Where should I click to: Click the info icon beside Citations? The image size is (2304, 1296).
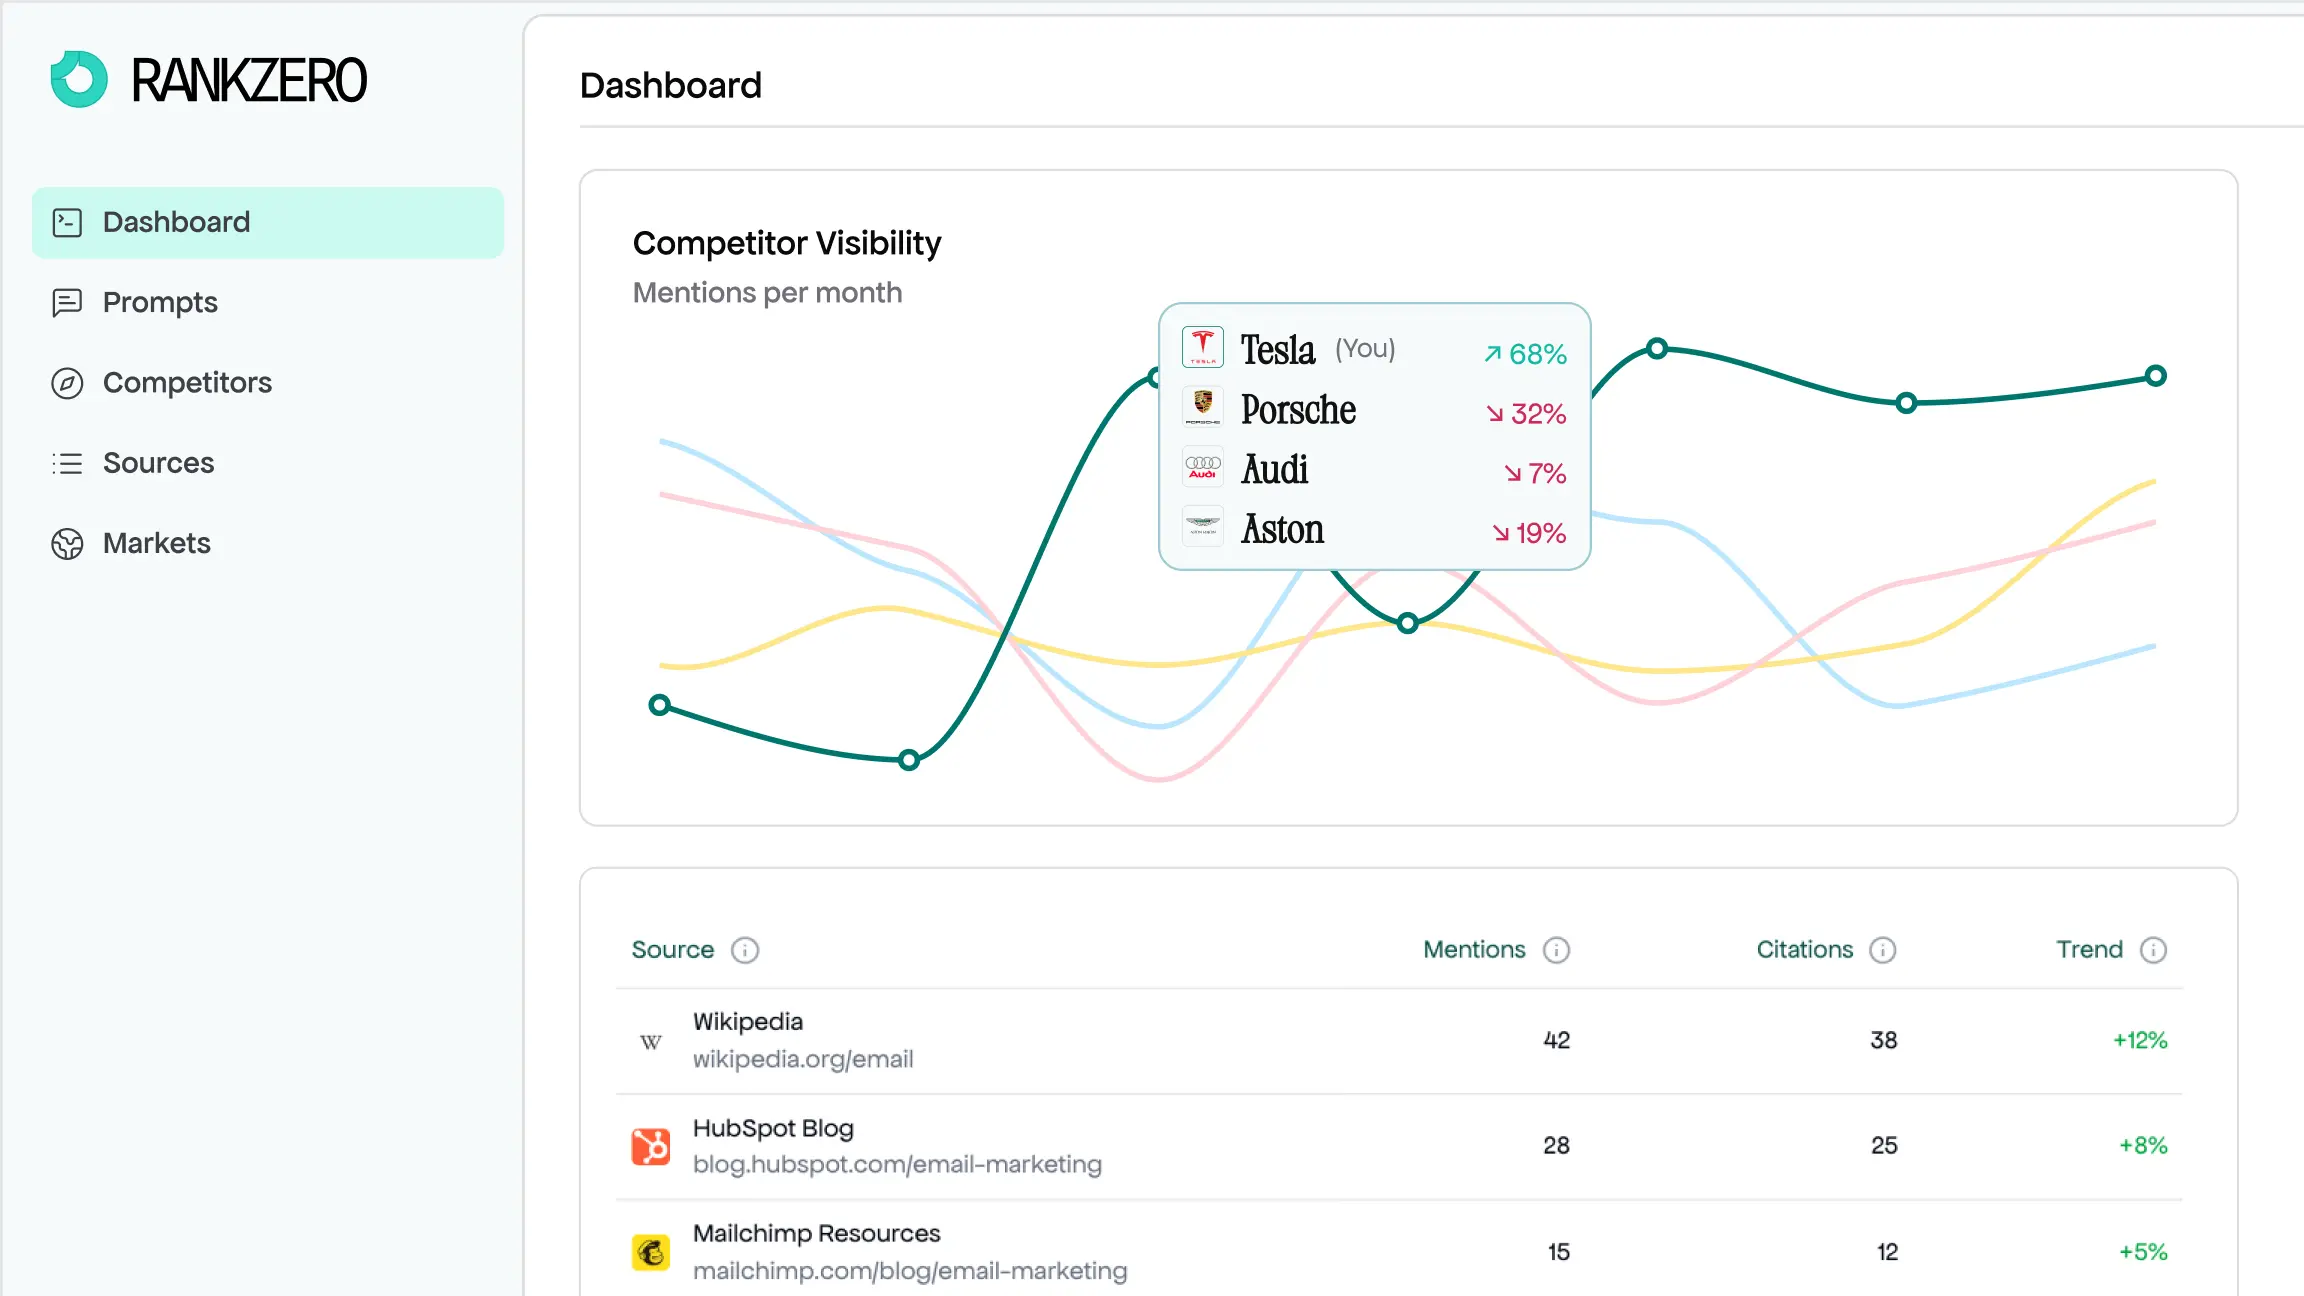point(1883,950)
